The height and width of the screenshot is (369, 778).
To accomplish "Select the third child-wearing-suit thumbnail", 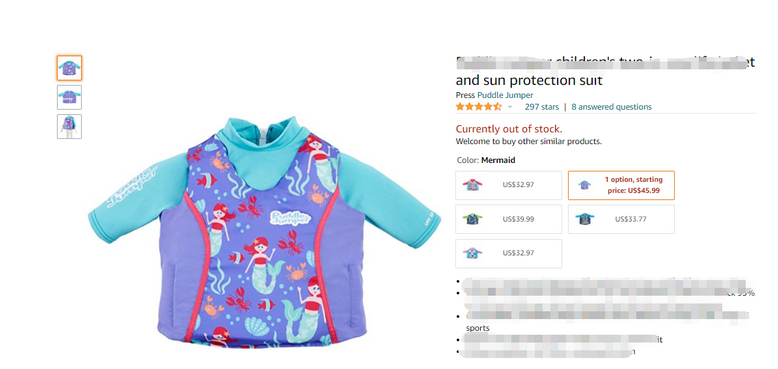I will [x=69, y=126].
